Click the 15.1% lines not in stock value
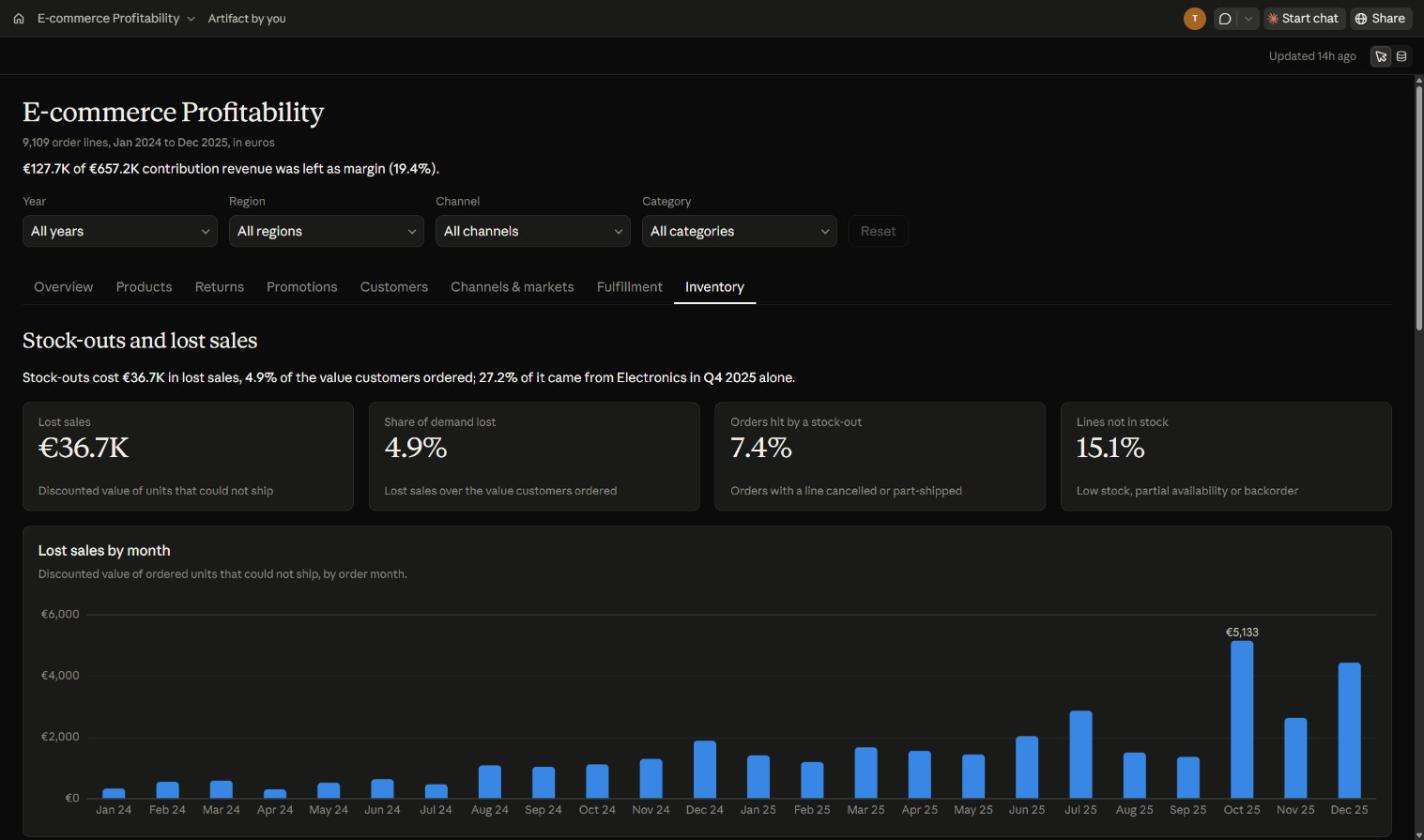Image resolution: width=1424 pixels, height=840 pixels. click(x=1110, y=448)
